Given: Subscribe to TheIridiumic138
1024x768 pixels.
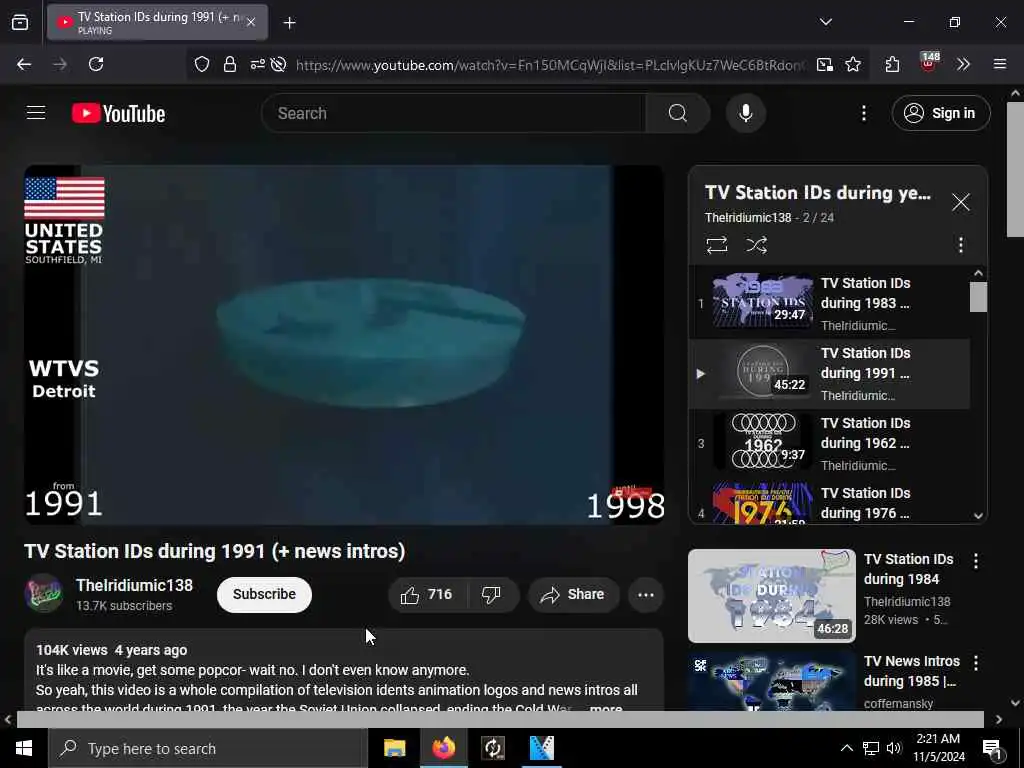Looking at the screenshot, I should point(264,594).
